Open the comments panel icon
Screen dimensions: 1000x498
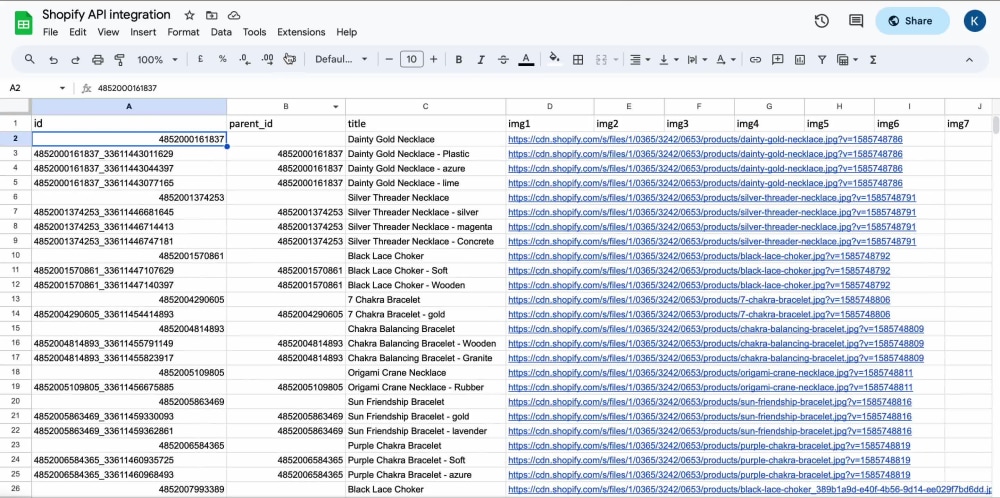point(856,21)
